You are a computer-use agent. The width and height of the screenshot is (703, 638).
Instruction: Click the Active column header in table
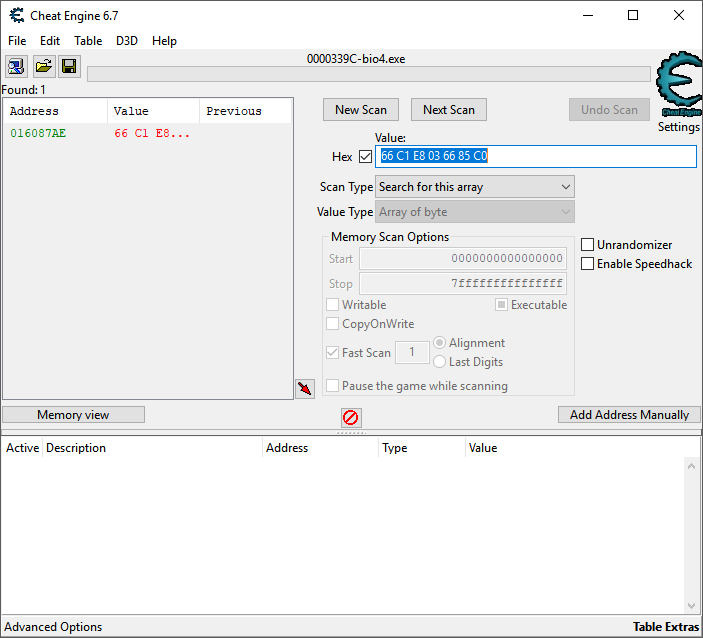(x=22, y=448)
